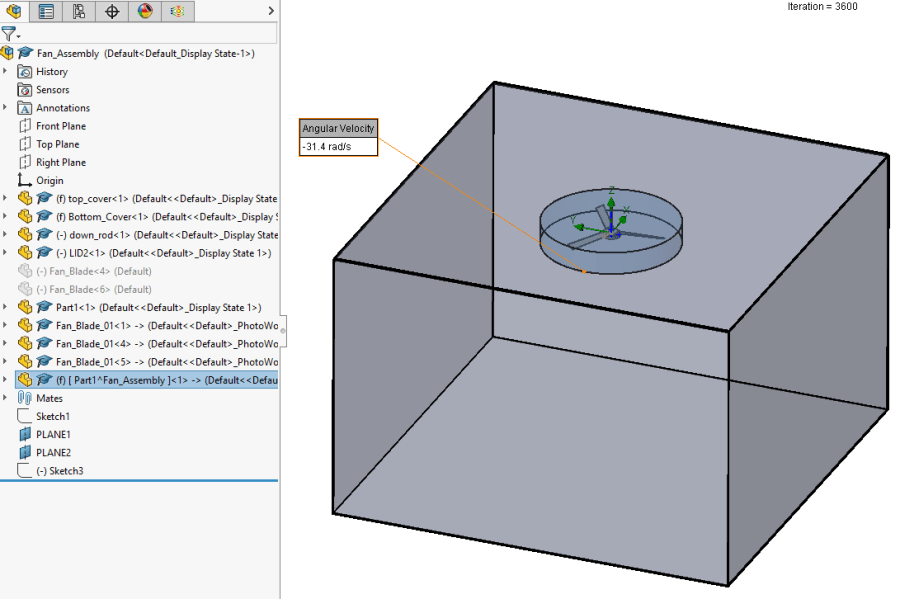
Task: Select the (-) Sketch3 item
Action: pyautogui.click(x=60, y=471)
